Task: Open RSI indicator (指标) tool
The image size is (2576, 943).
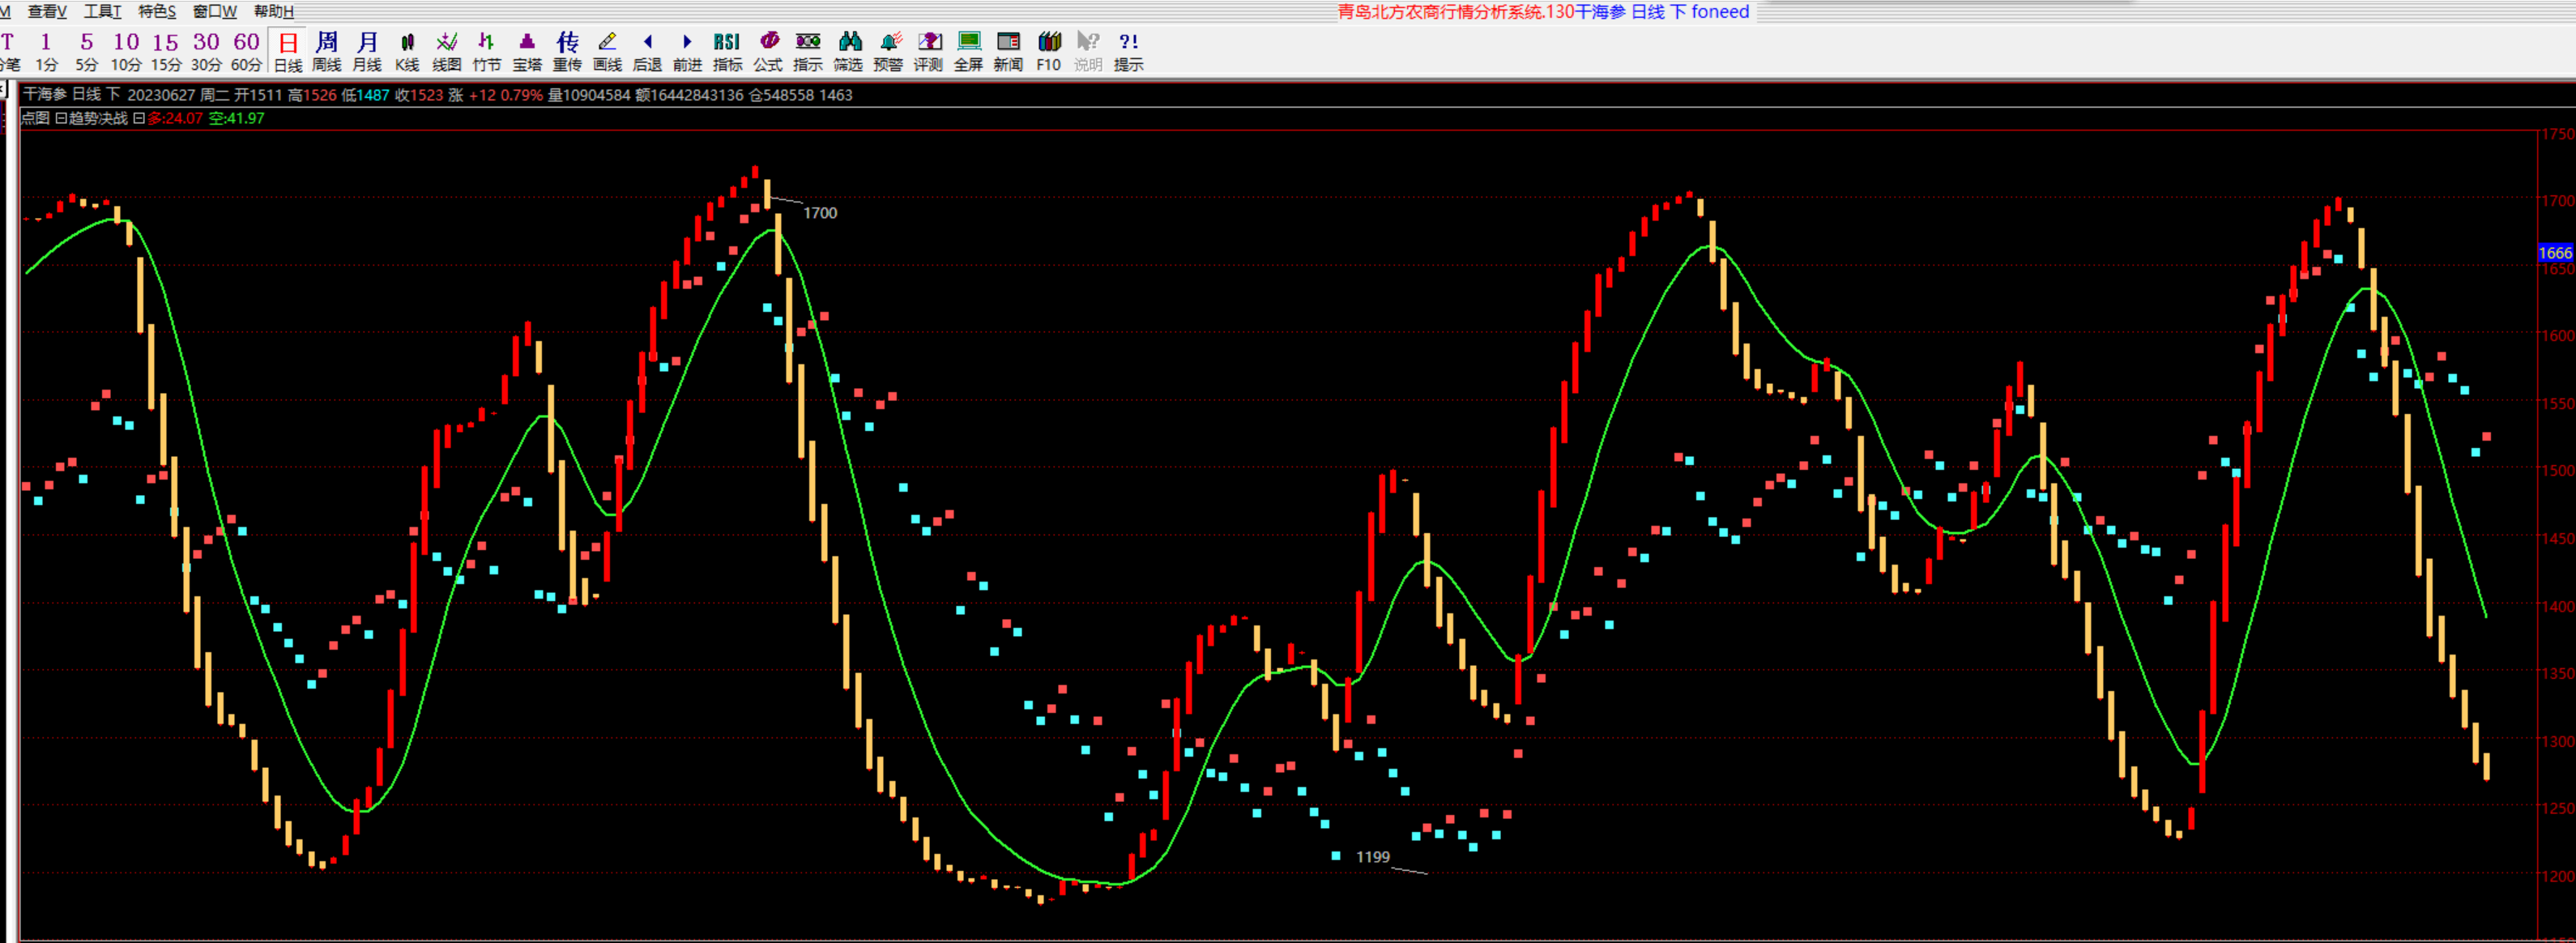Action: [x=727, y=51]
